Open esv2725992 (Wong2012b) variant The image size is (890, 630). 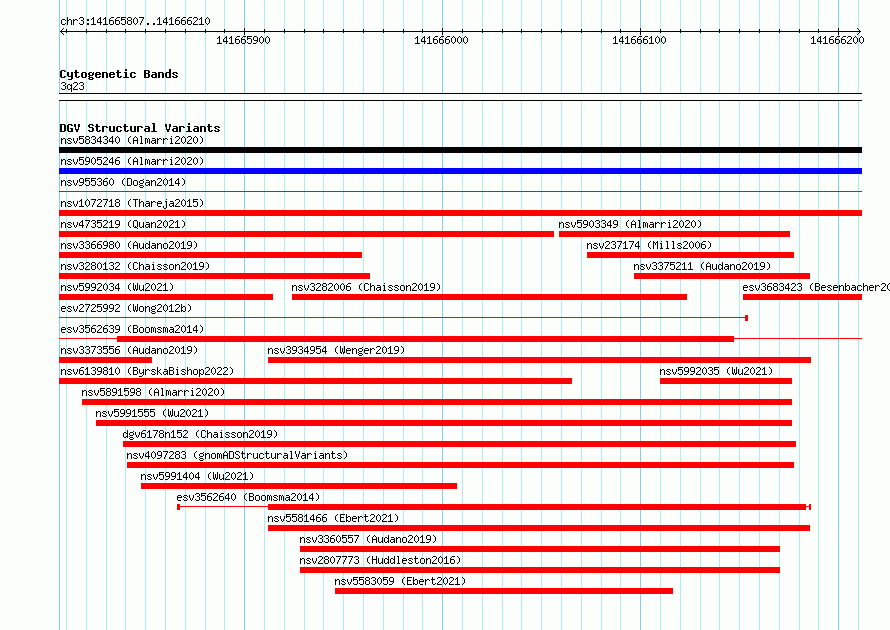[x=126, y=308]
